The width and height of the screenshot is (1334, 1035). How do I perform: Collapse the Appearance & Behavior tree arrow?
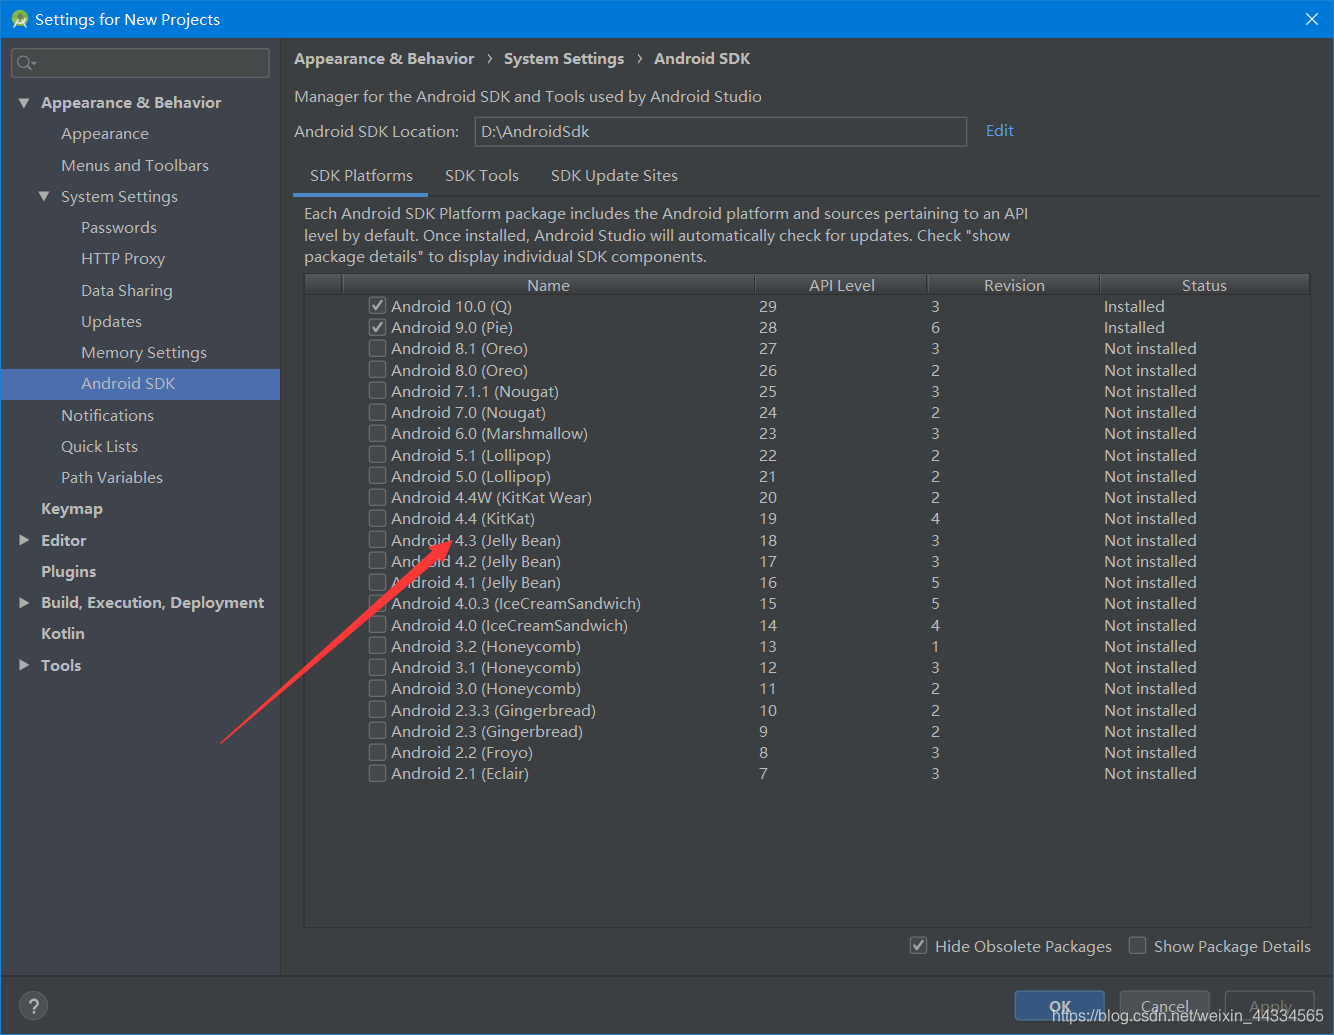pyautogui.click(x=24, y=103)
